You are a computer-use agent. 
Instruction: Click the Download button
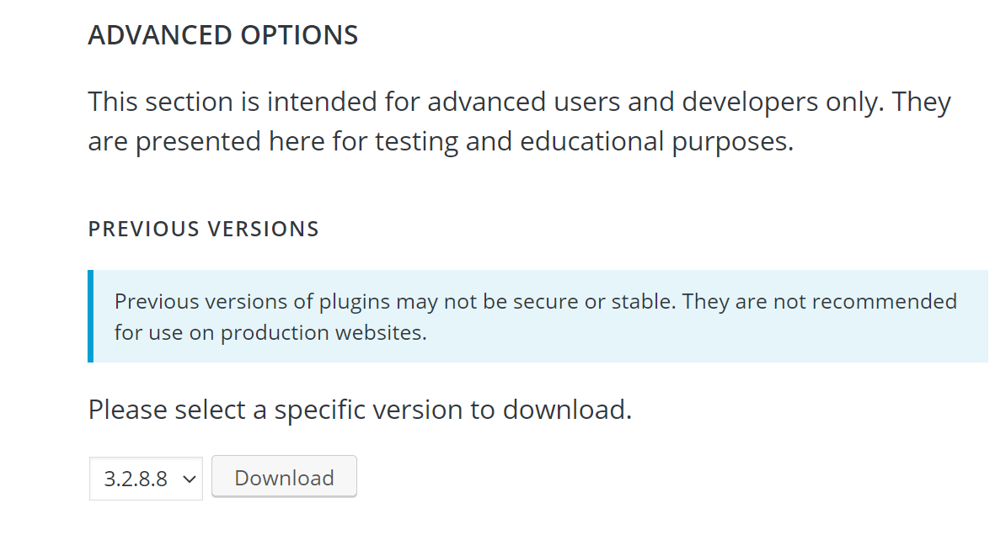coord(284,477)
